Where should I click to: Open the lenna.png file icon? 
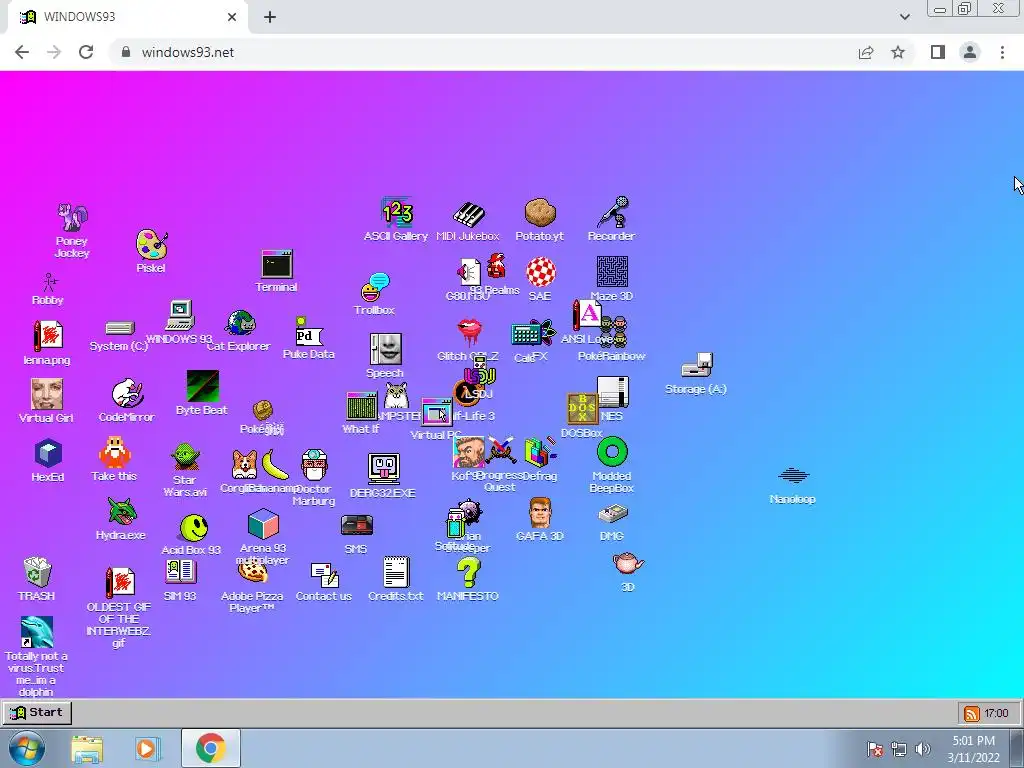pos(48,336)
